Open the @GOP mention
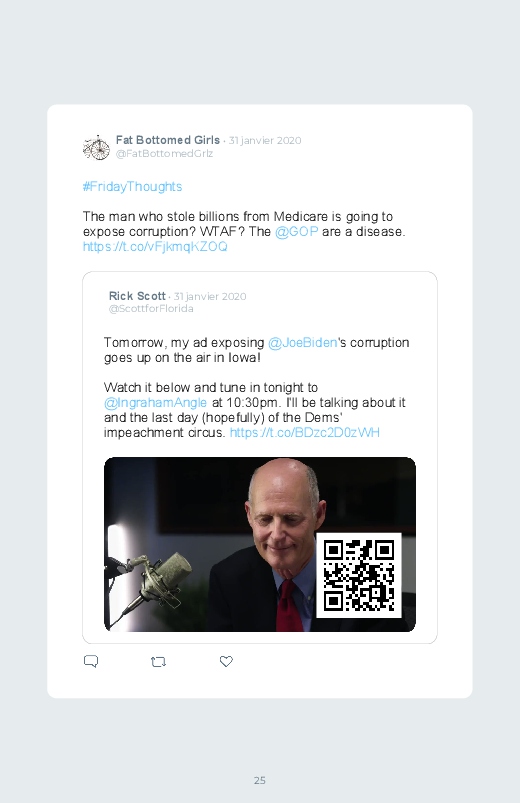This screenshot has width=520, height=803. (x=297, y=231)
